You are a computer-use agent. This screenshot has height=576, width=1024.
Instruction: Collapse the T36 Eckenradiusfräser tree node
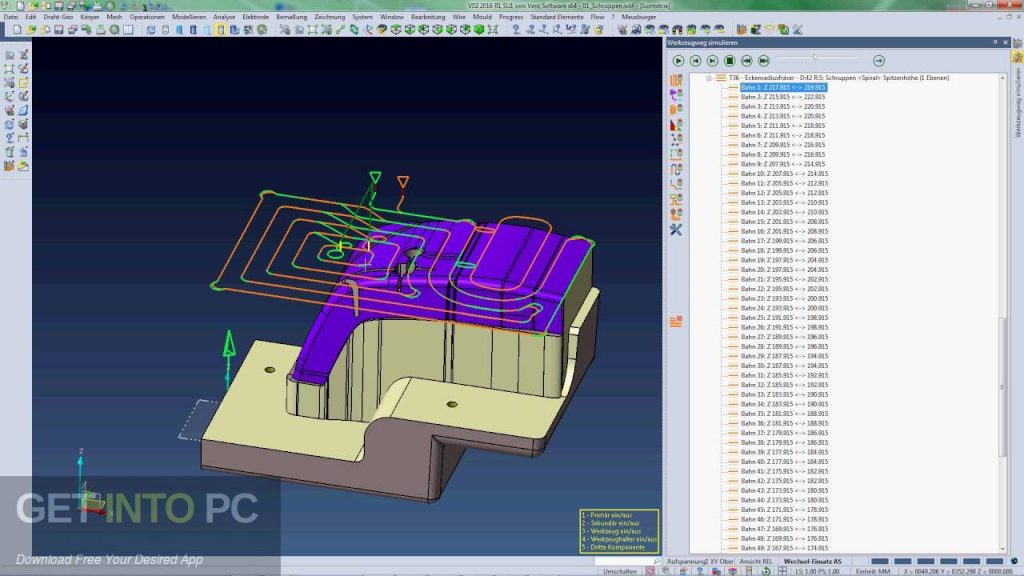(x=709, y=77)
